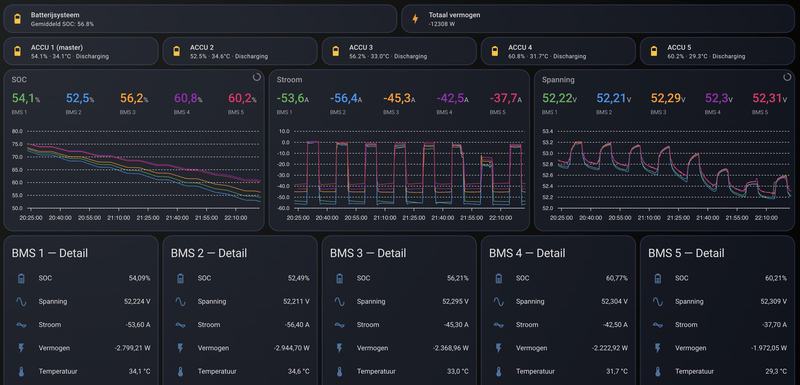Open the Totaal vermogen -12308 W card
This screenshot has width=800, height=385.
pos(598,19)
